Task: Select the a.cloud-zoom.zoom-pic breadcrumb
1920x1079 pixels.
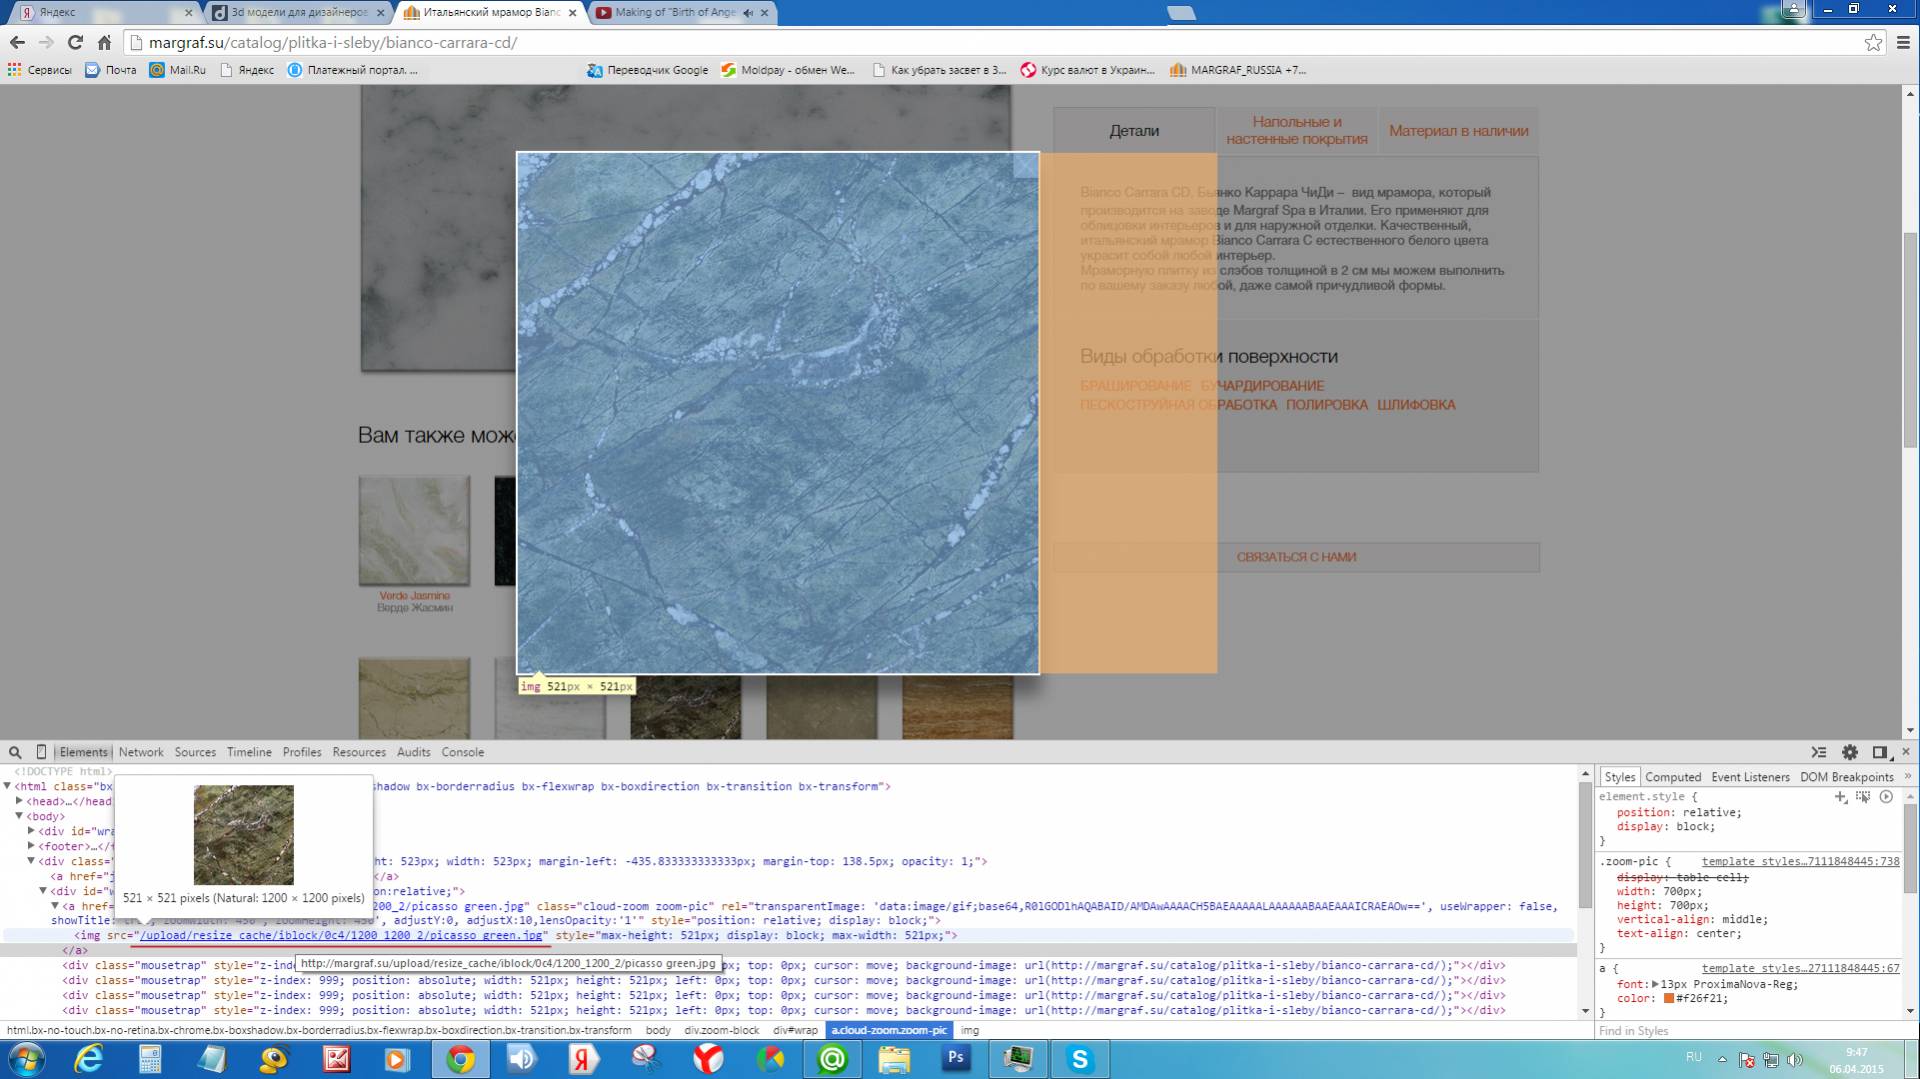Action: coord(889,1030)
